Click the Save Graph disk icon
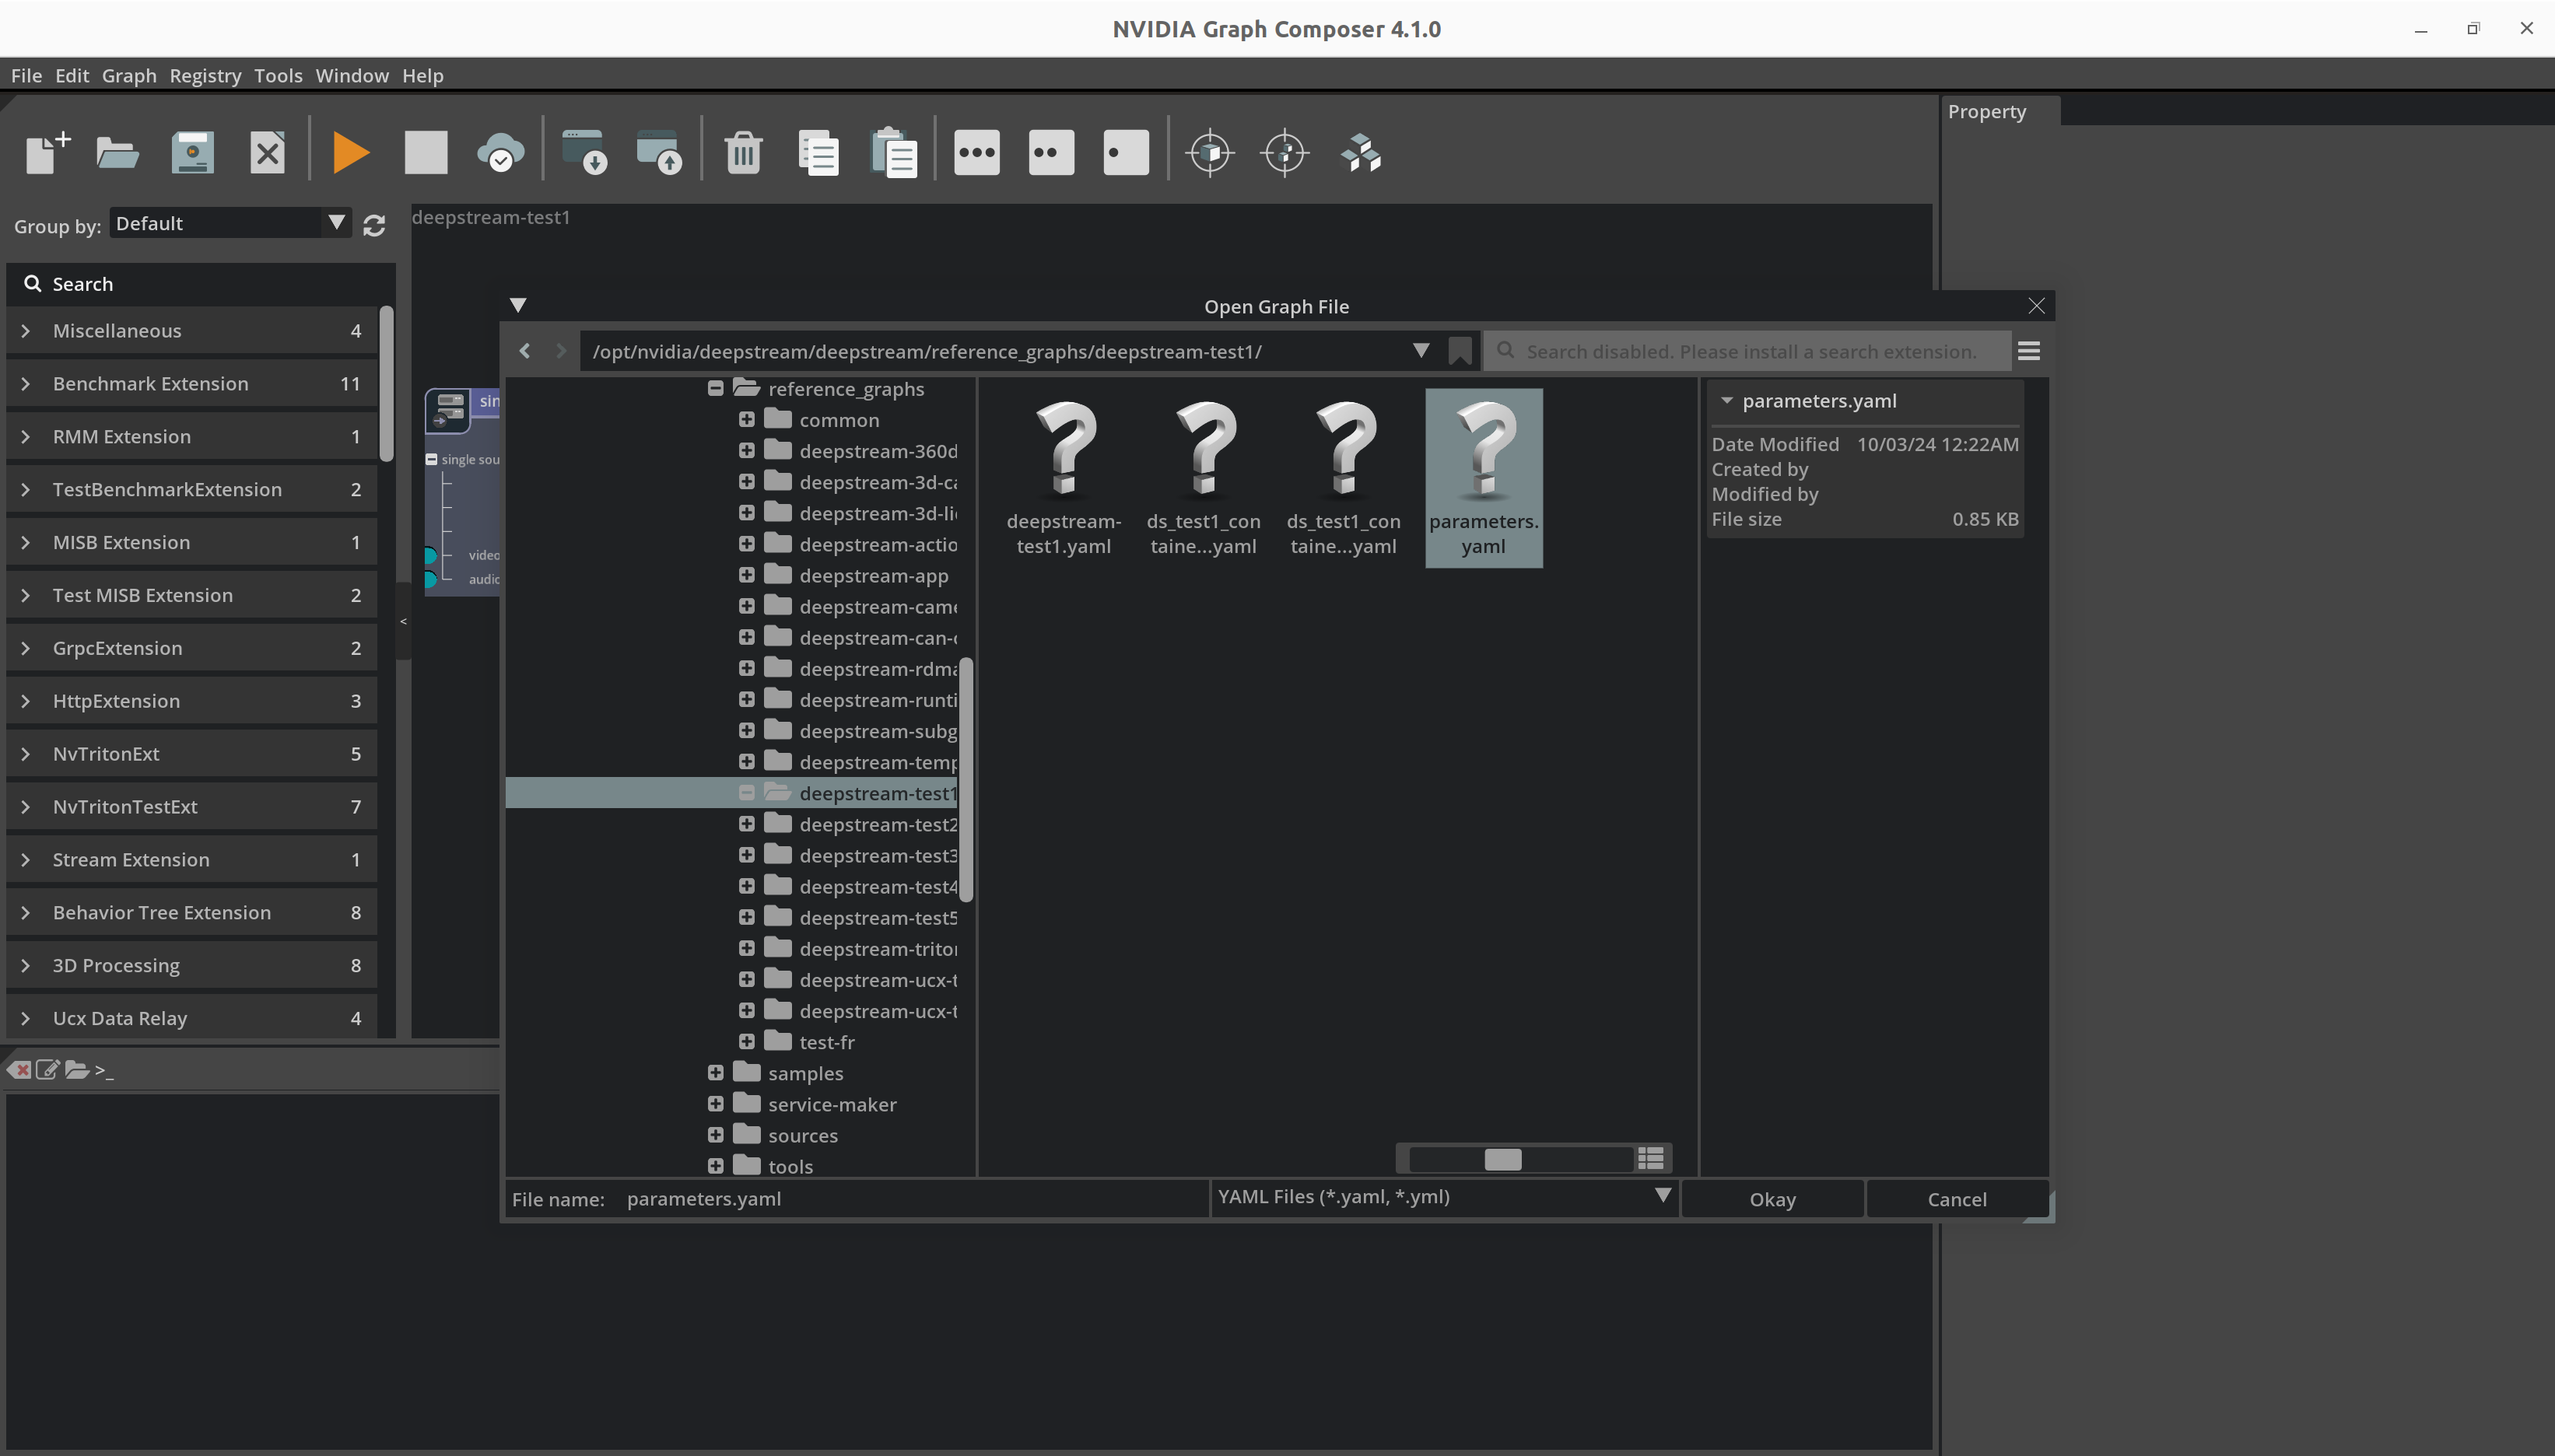Image resolution: width=2555 pixels, height=1456 pixels. point(193,153)
